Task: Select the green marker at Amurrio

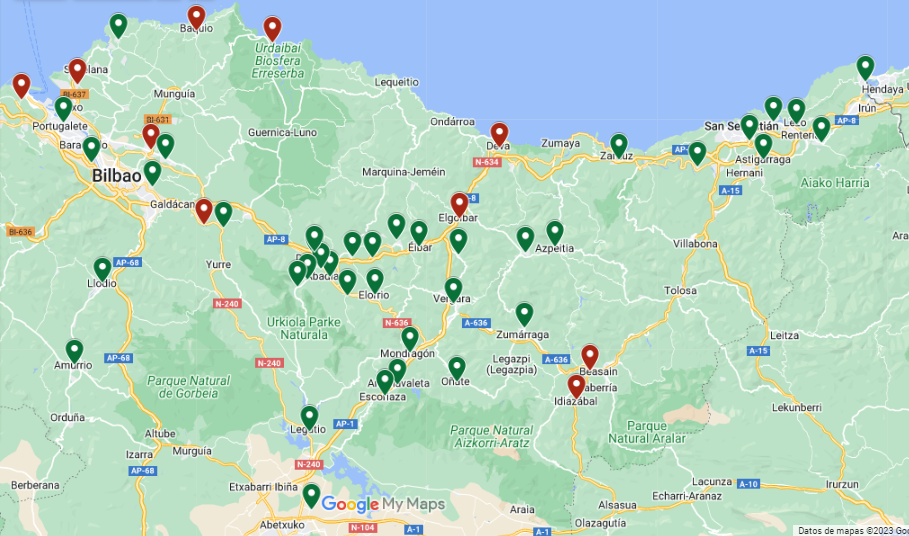Action: pyautogui.click(x=74, y=351)
